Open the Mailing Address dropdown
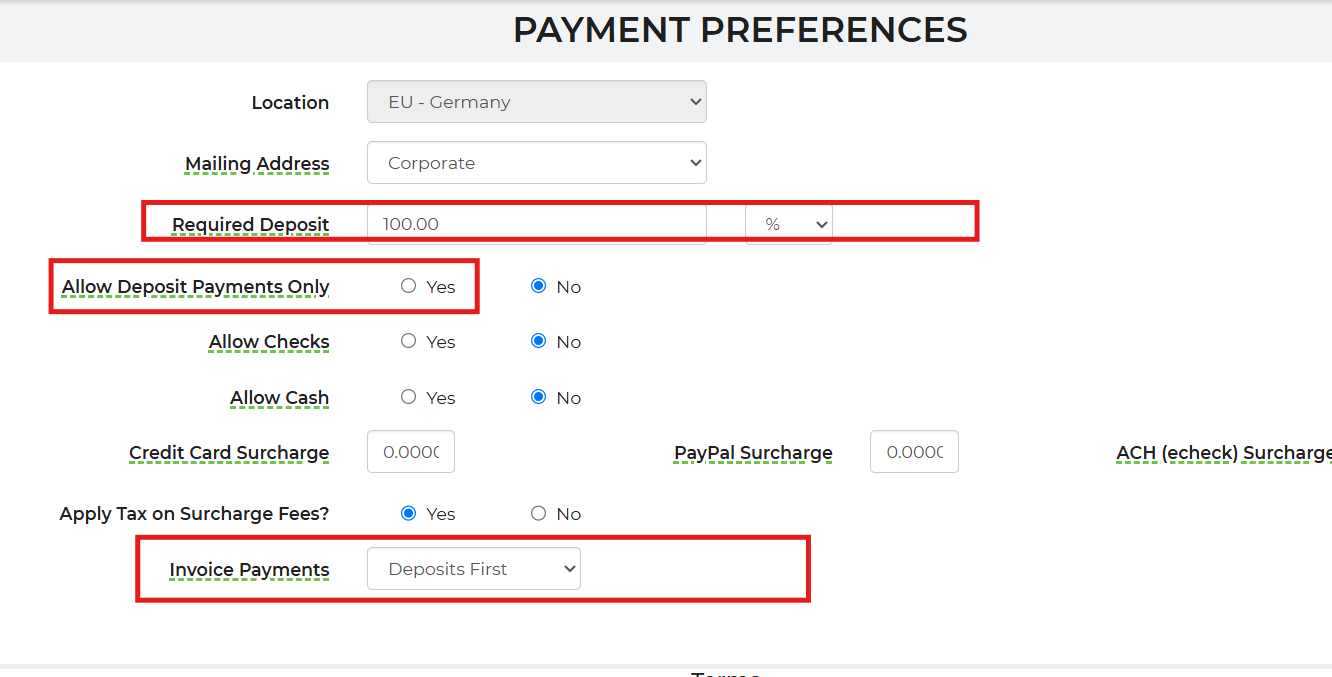The image size is (1332, 677). (x=536, y=163)
